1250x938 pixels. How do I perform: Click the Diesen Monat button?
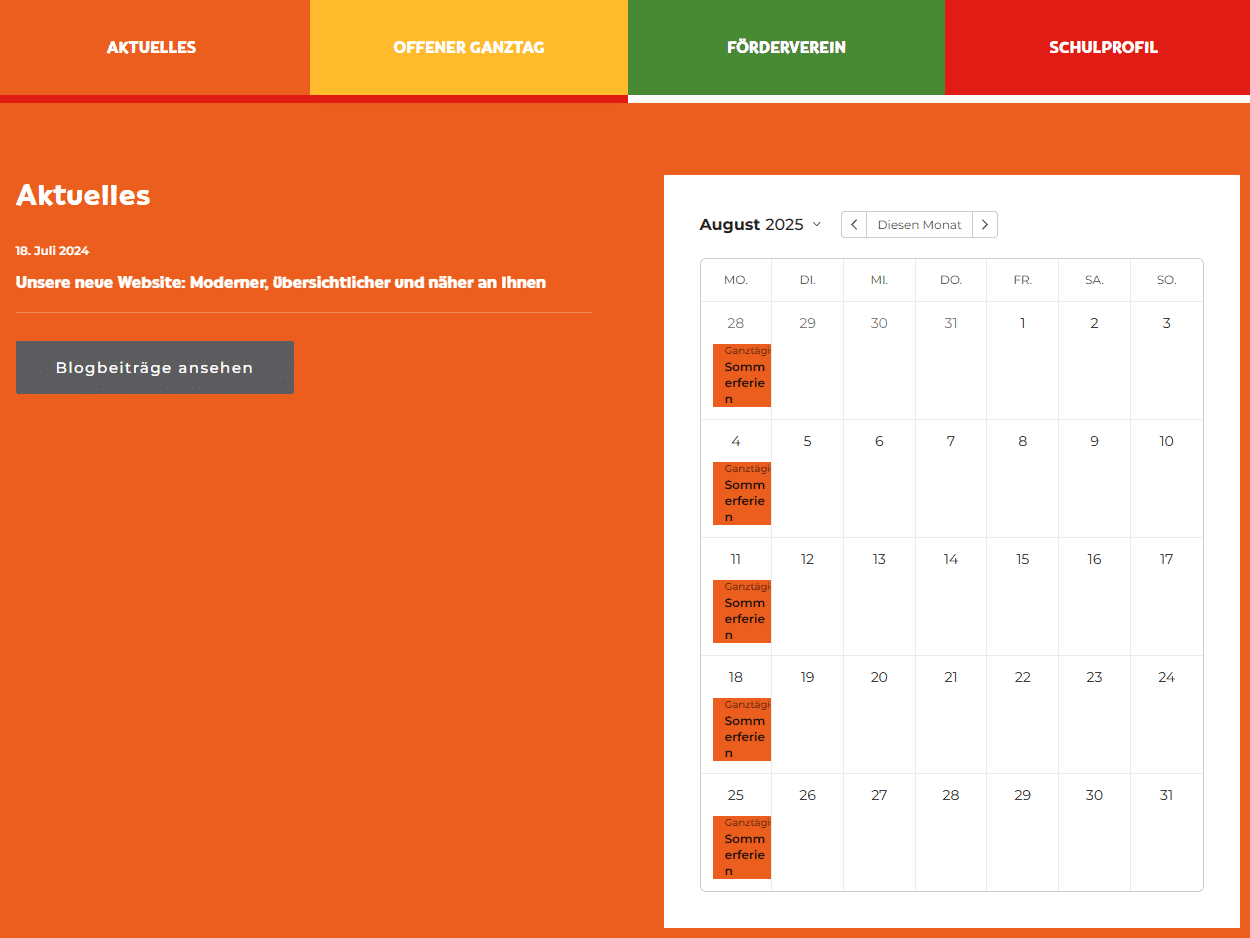tap(919, 225)
